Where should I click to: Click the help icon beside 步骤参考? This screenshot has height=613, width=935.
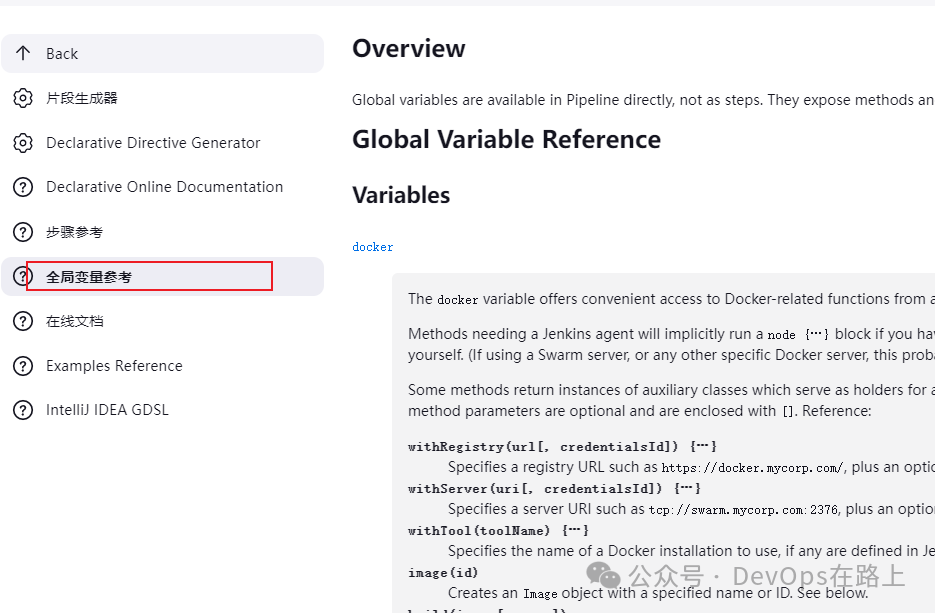point(23,232)
